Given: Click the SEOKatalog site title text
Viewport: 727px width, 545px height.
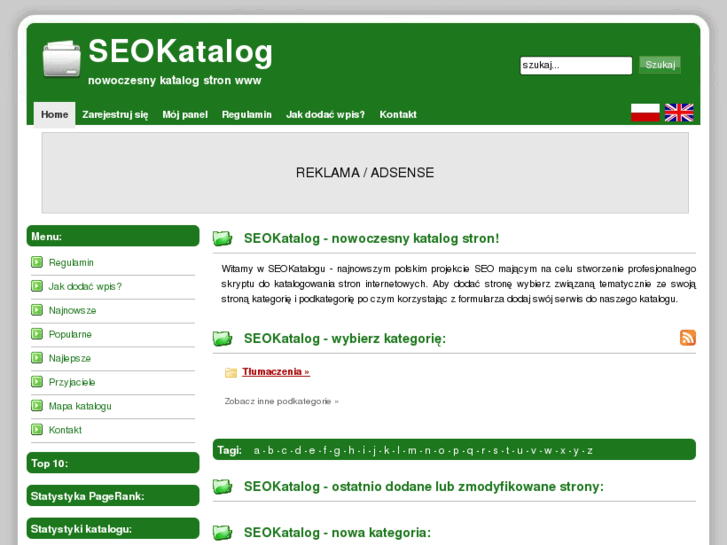Looking at the screenshot, I should tap(180, 51).
